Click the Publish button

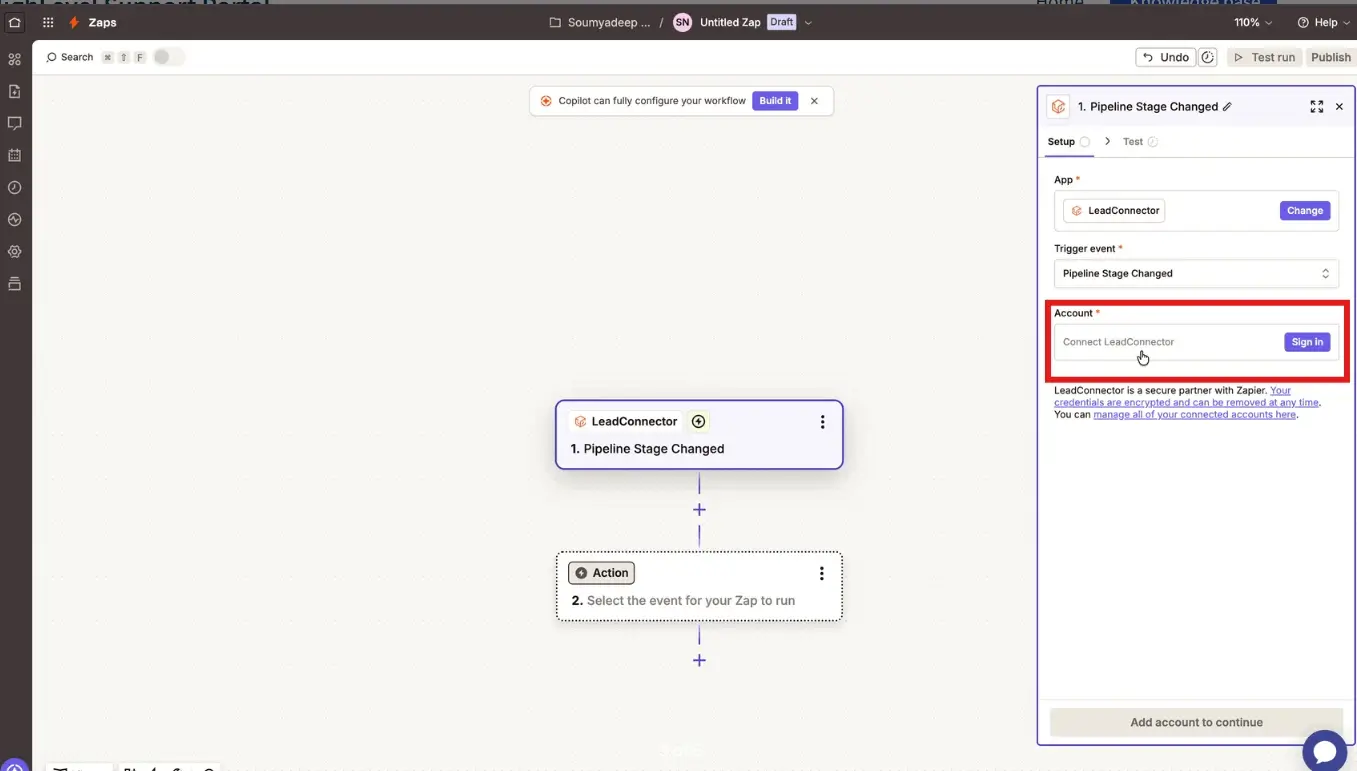click(1331, 57)
